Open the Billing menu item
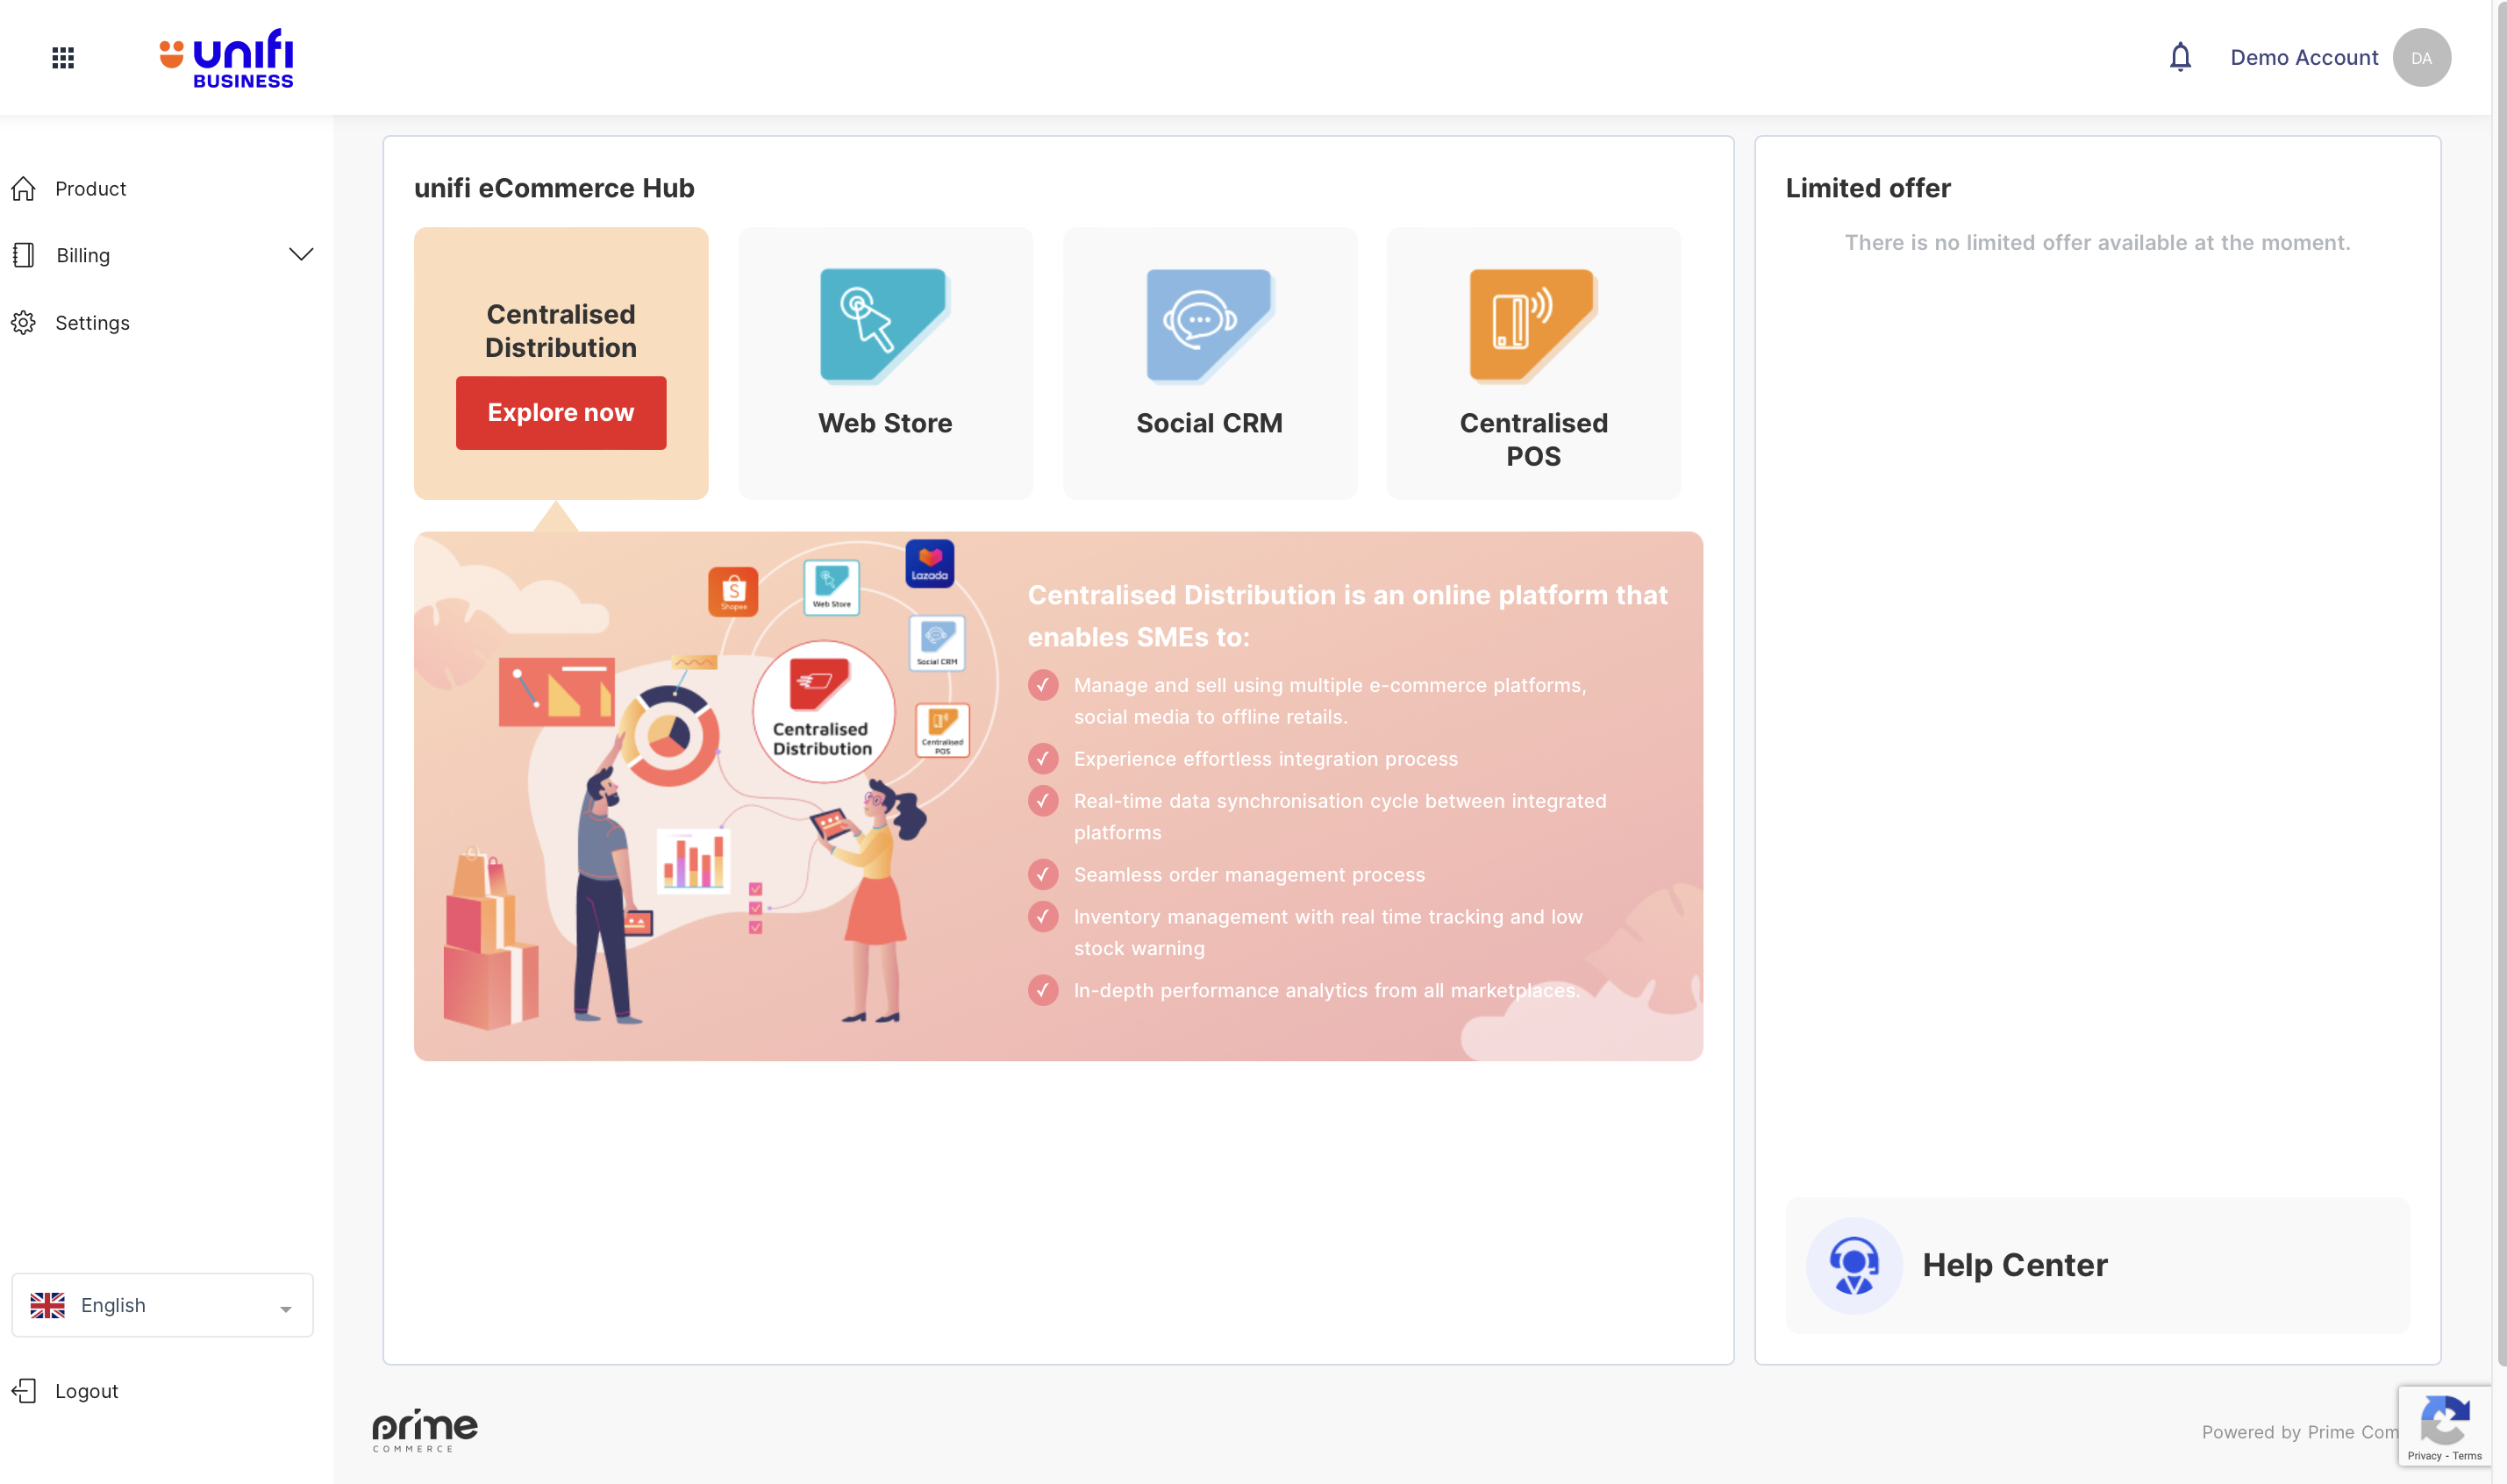The image size is (2507, 1484). (83, 256)
